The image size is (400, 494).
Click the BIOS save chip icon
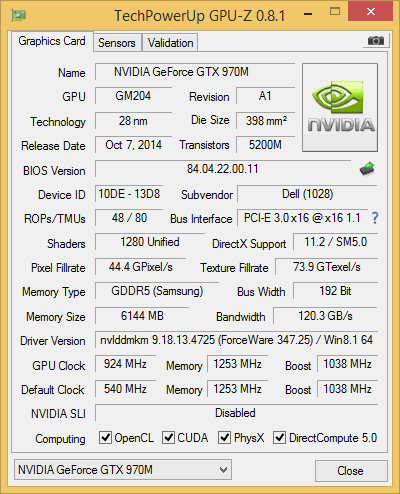[x=367, y=169]
